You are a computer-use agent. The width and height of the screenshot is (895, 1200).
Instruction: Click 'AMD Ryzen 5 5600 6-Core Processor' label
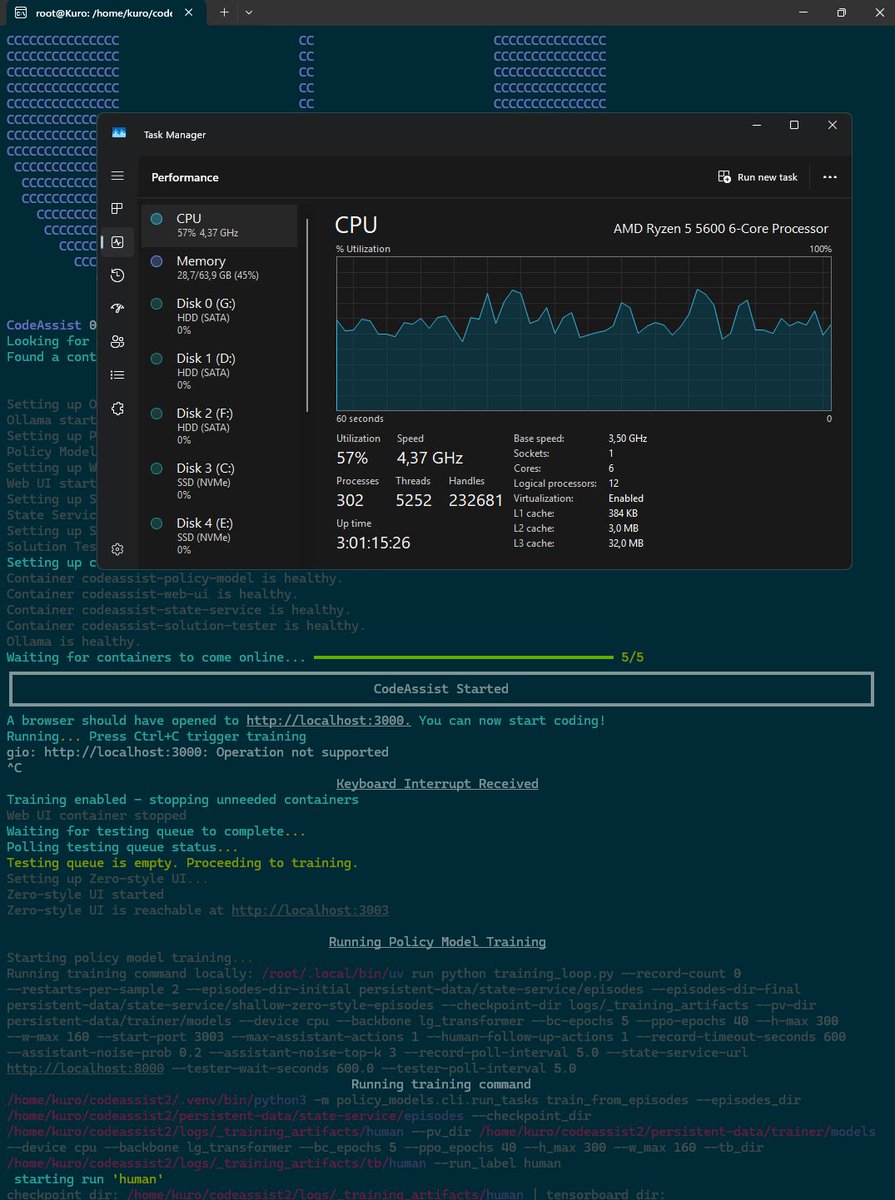(721, 228)
